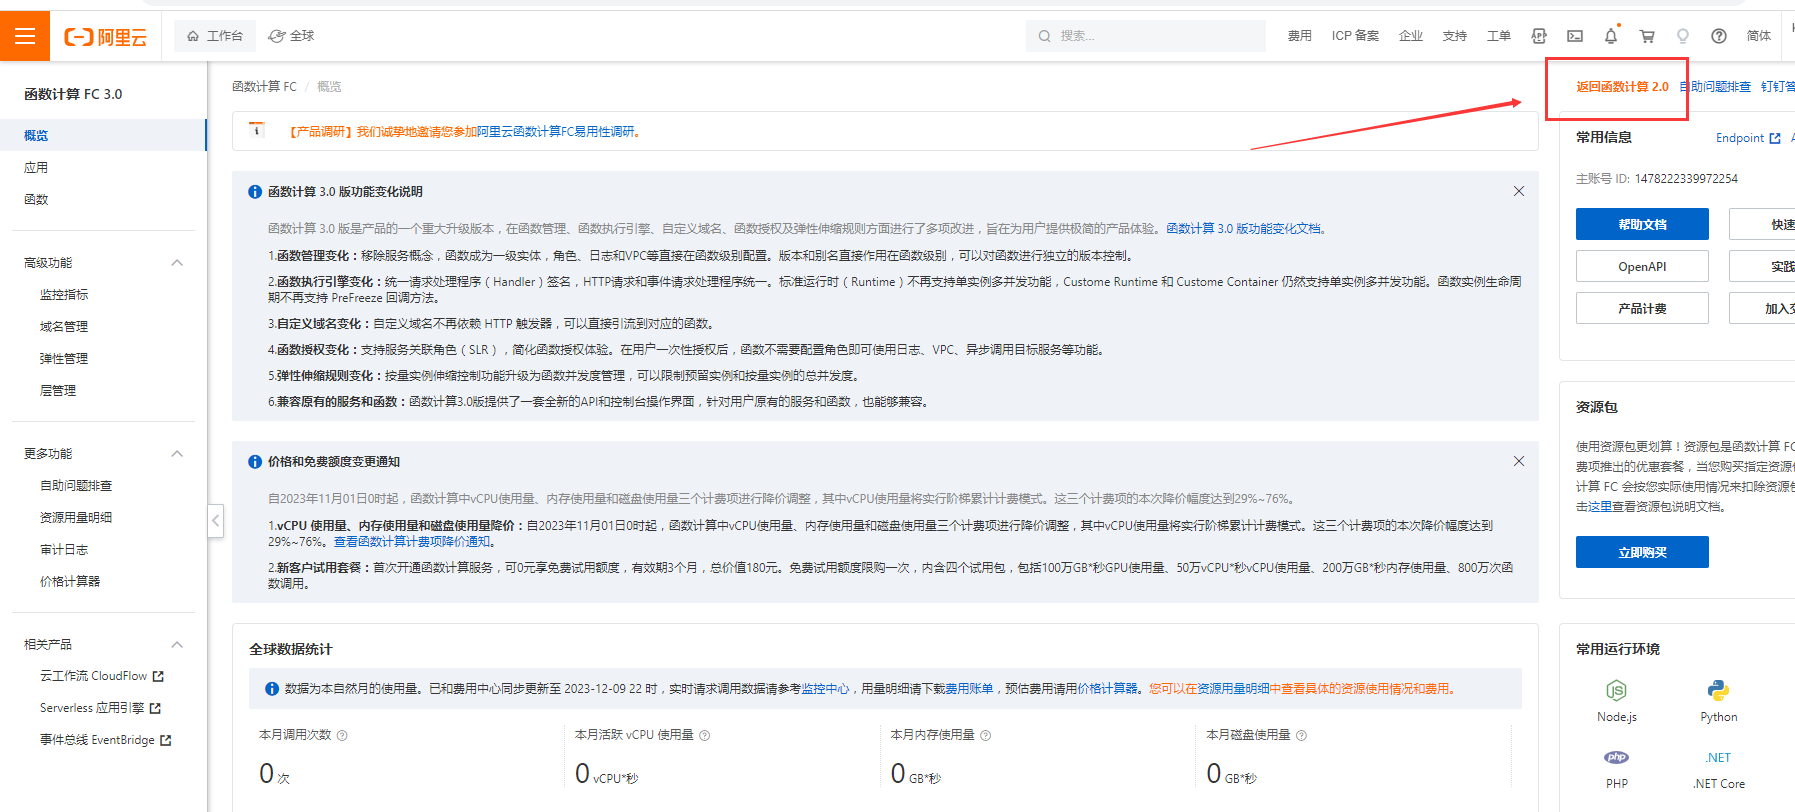Click the 产品计费 button

click(1642, 308)
